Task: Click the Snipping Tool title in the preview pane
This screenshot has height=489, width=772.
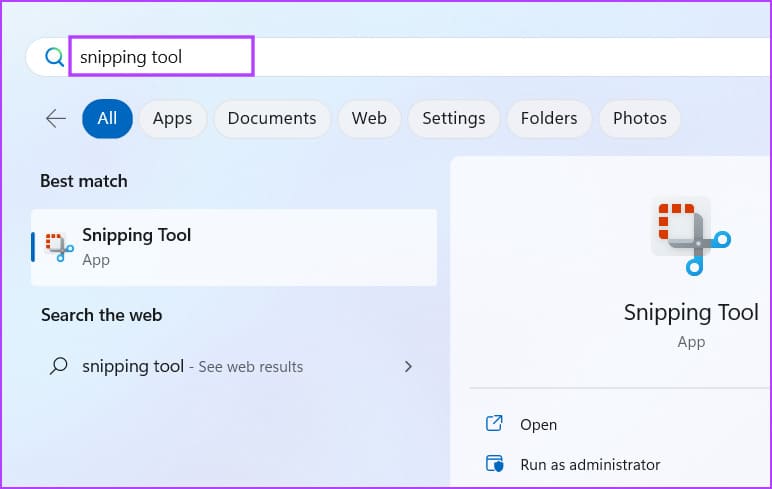Action: click(x=691, y=313)
